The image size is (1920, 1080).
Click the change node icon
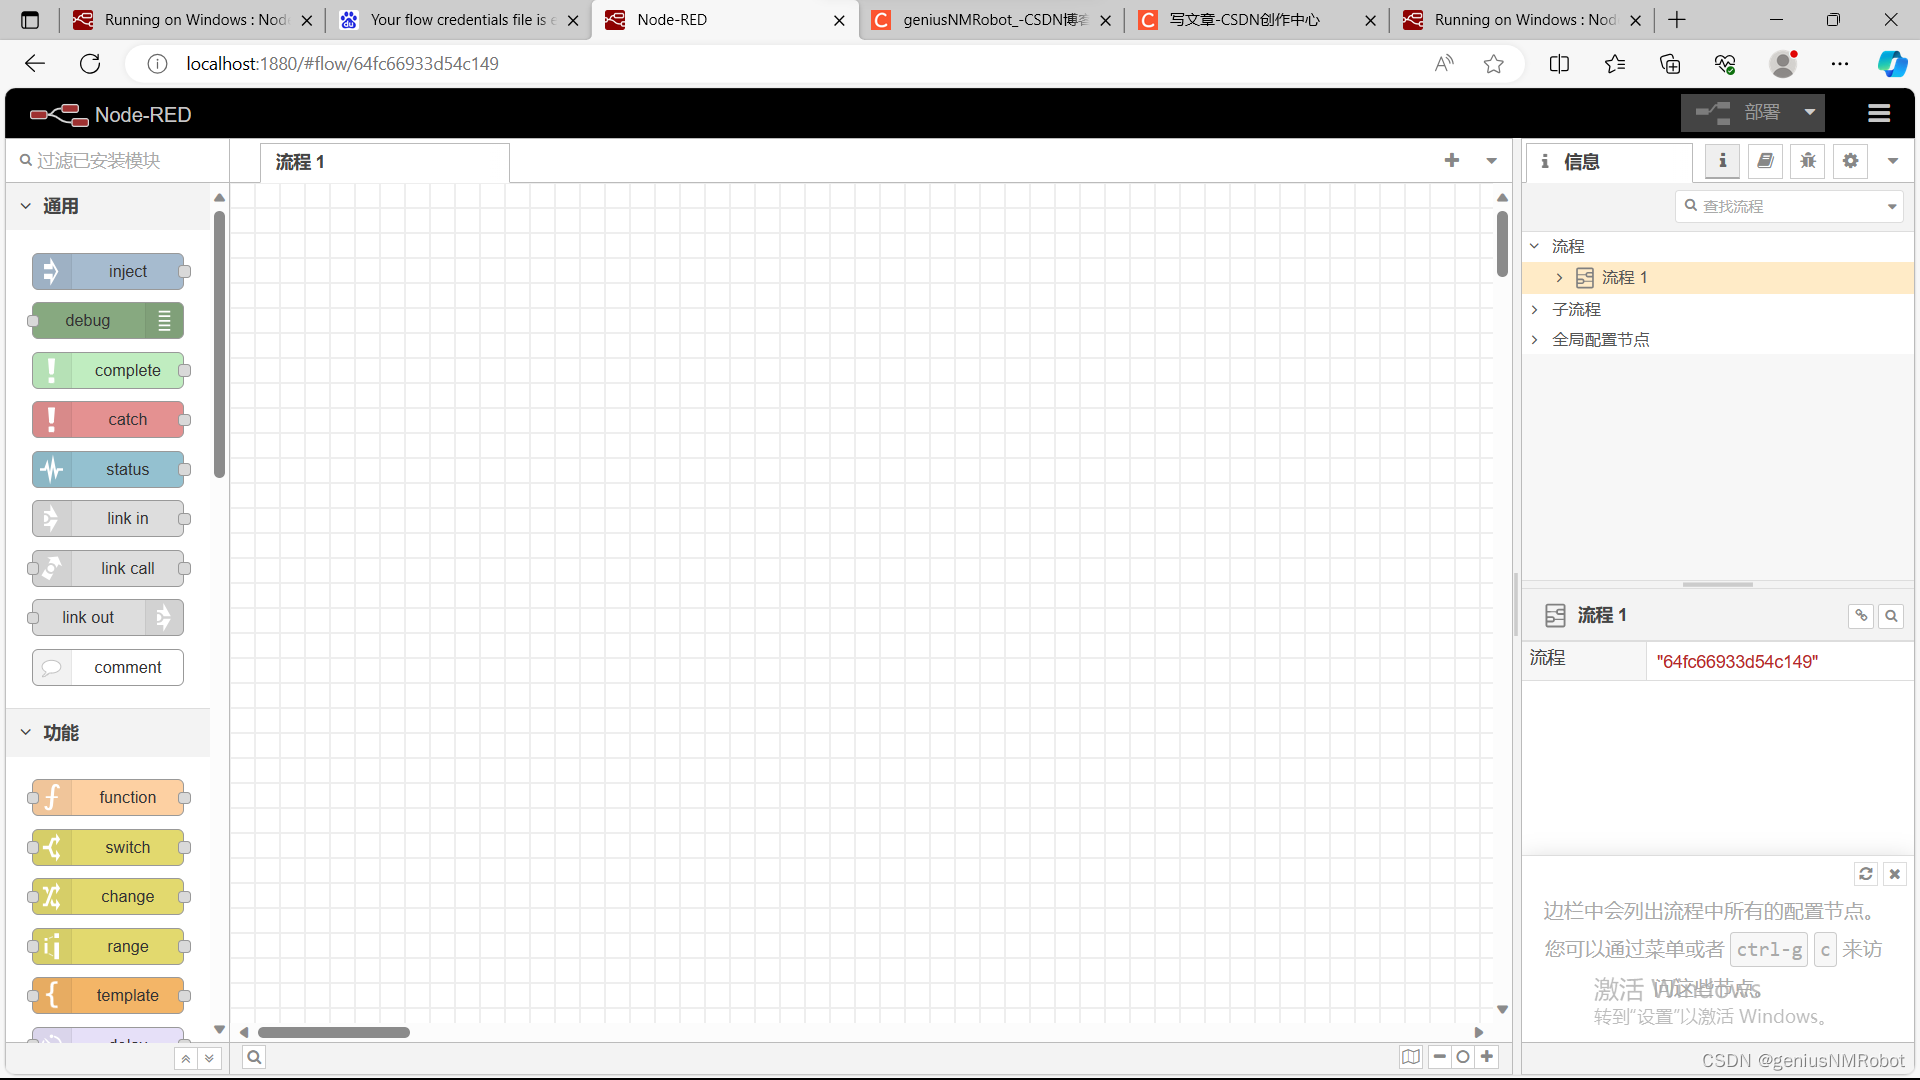[x=50, y=897]
